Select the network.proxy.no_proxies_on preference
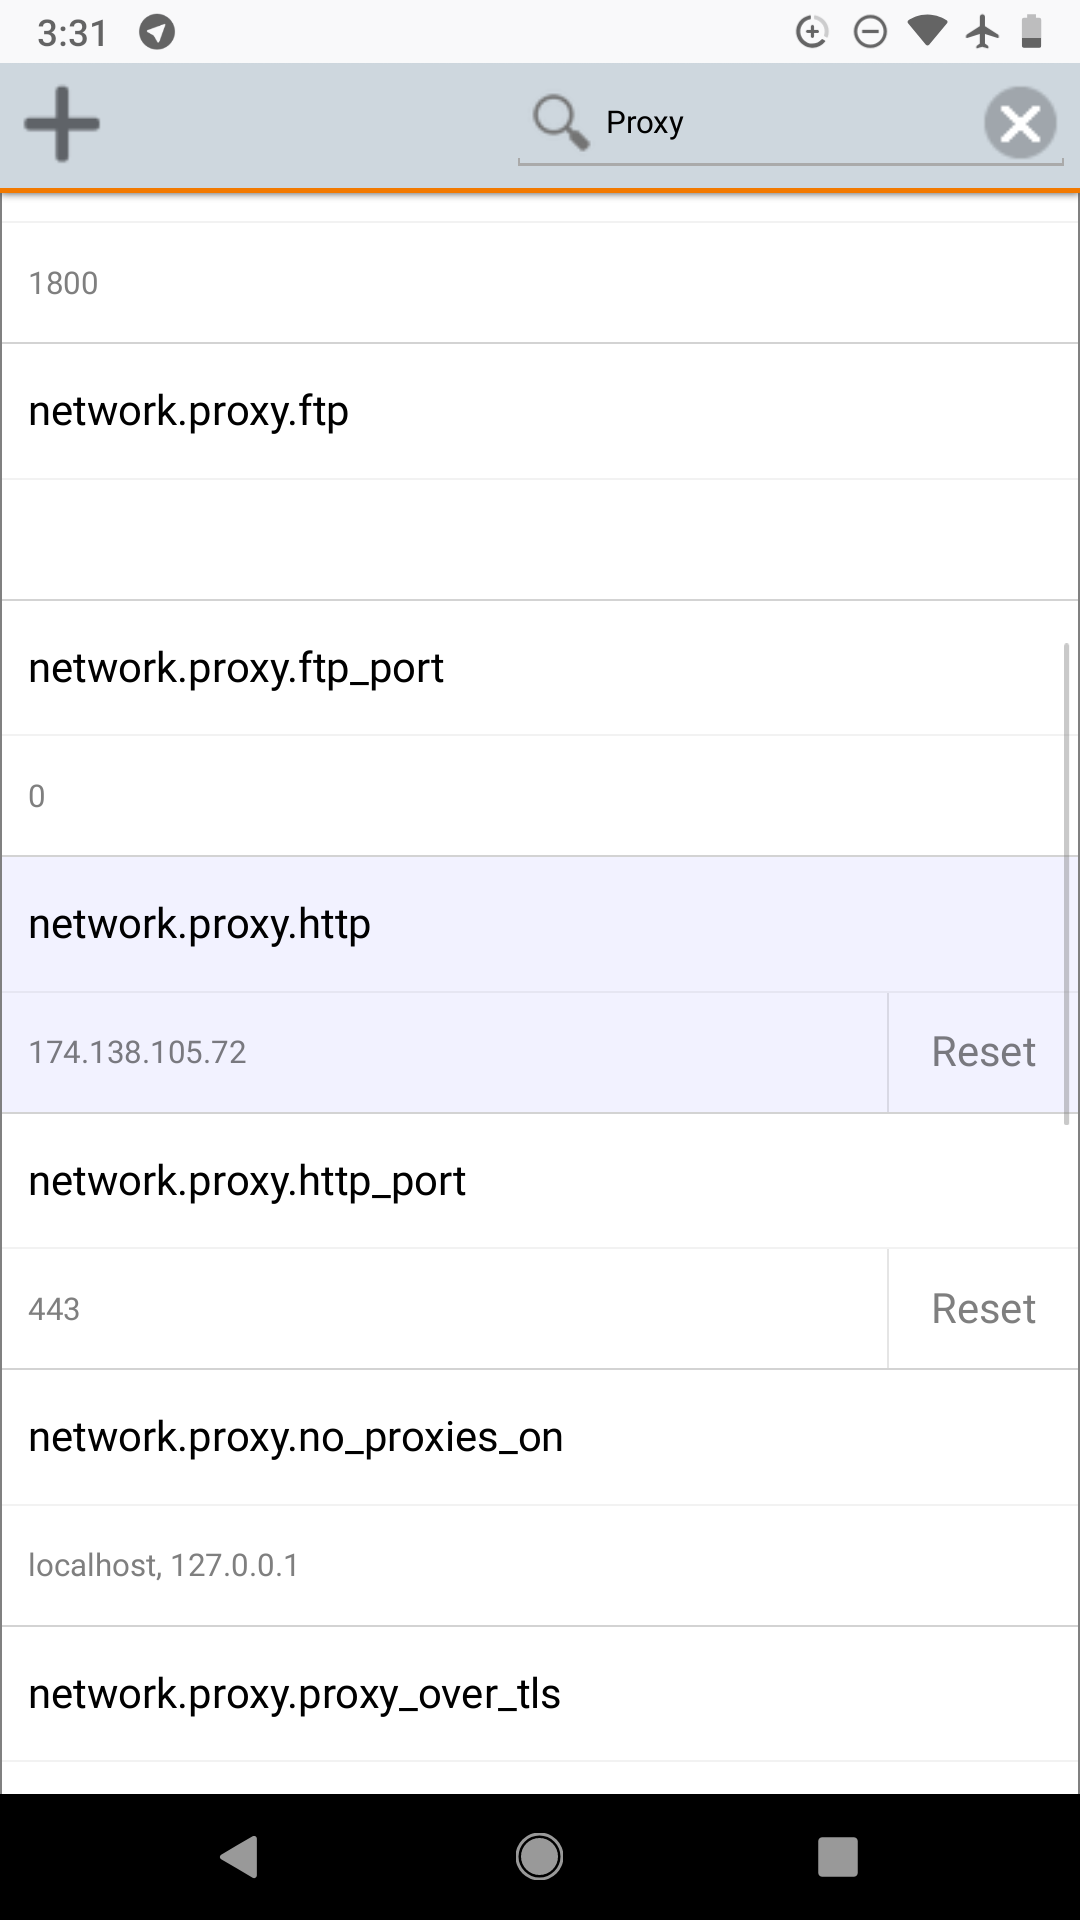This screenshot has width=1080, height=1920. point(296,1437)
